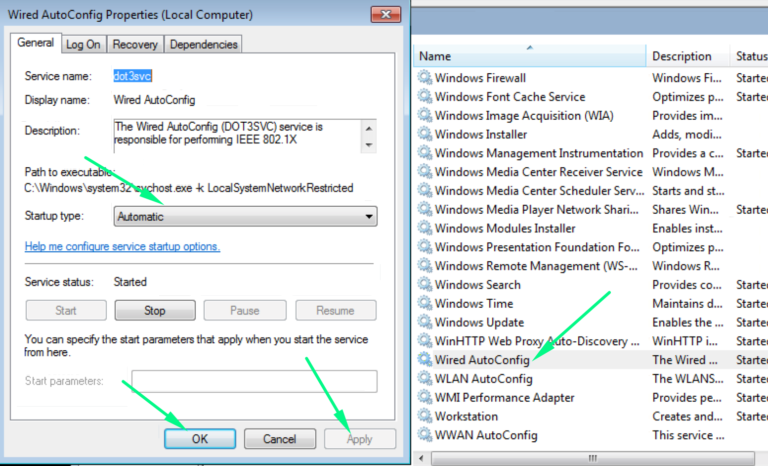Click the WLAN AutoConfig gear icon
The height and width of the screenshot is (466, 768).
[x=425, y=379]
